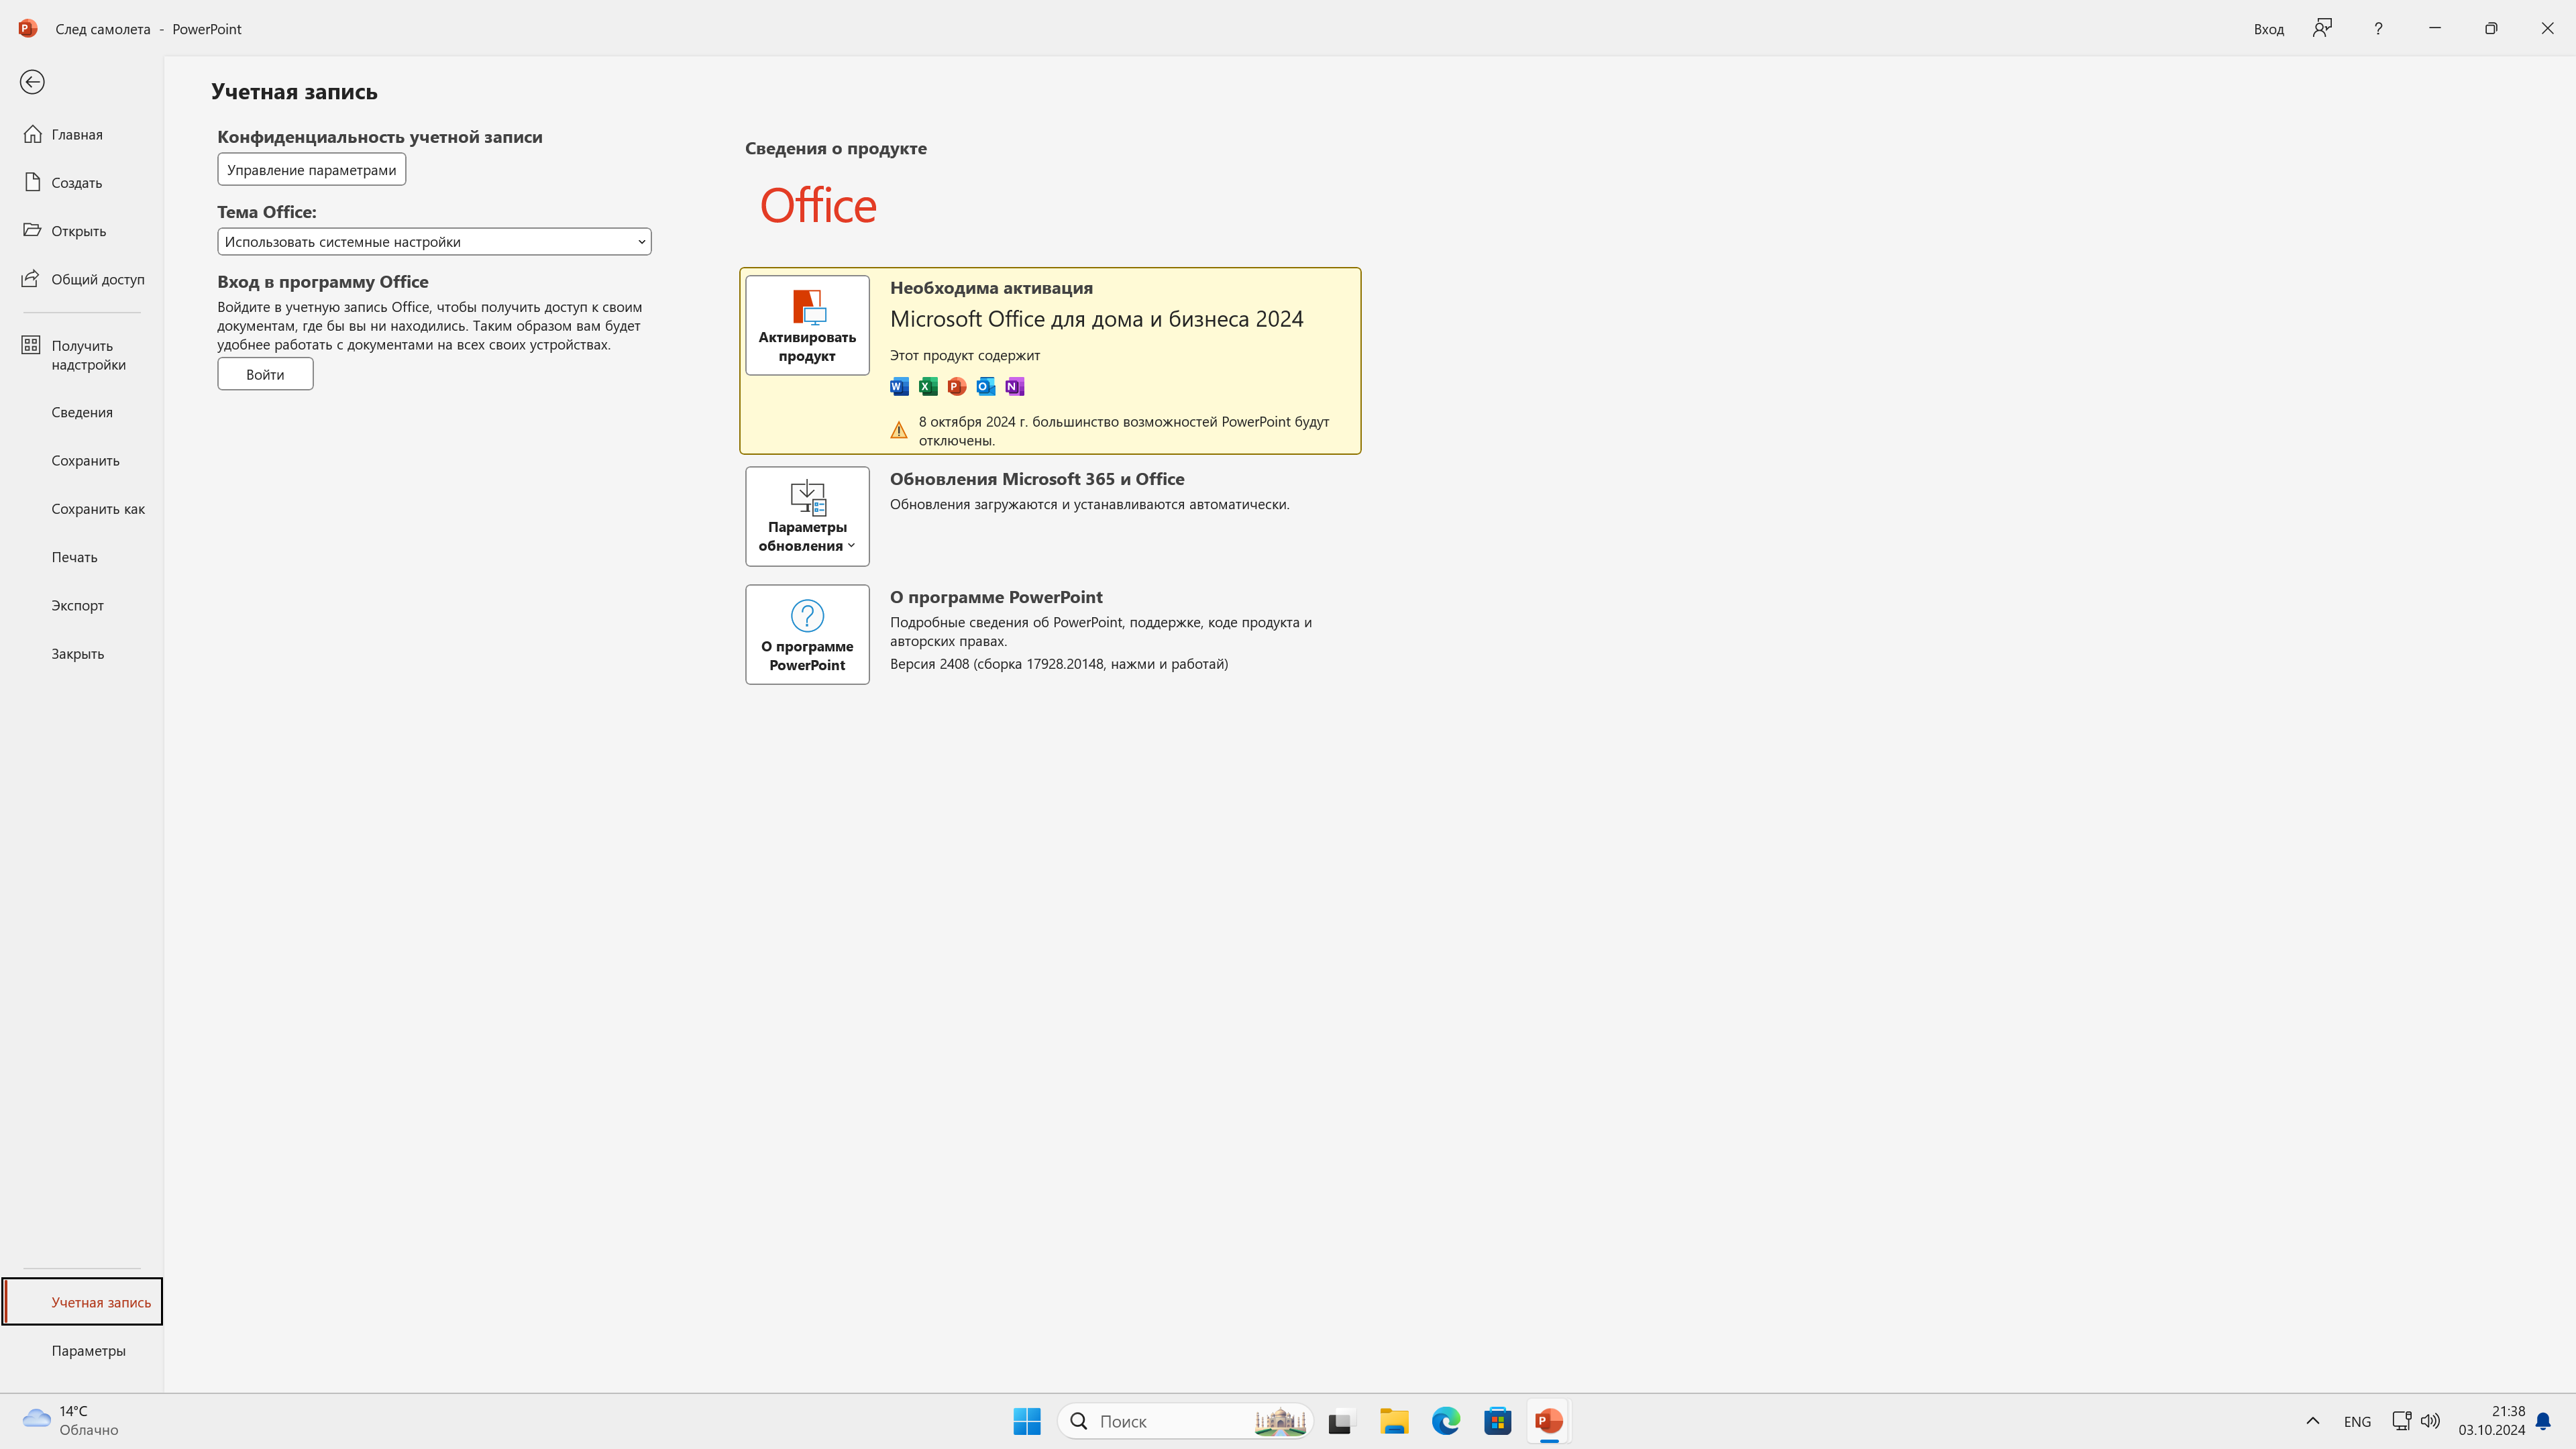Click the PowerPoint taskbar icon

(1549, 1421)
